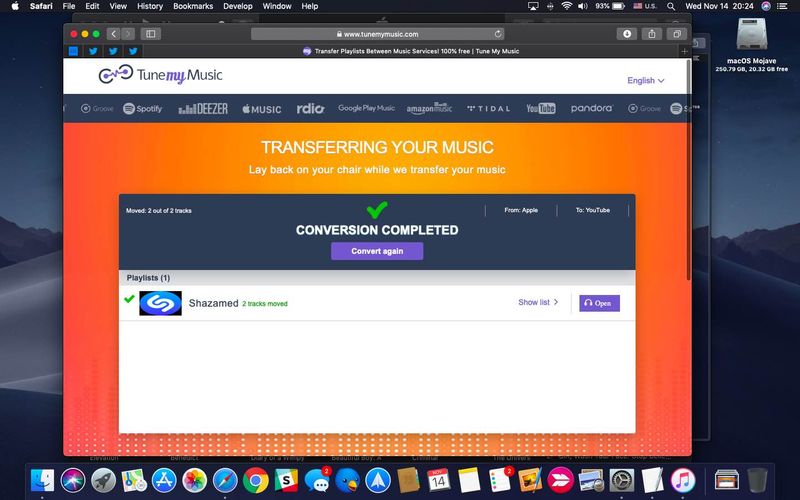Open the Bookmarks menu
800x500 pixels.
pos(193,6)
